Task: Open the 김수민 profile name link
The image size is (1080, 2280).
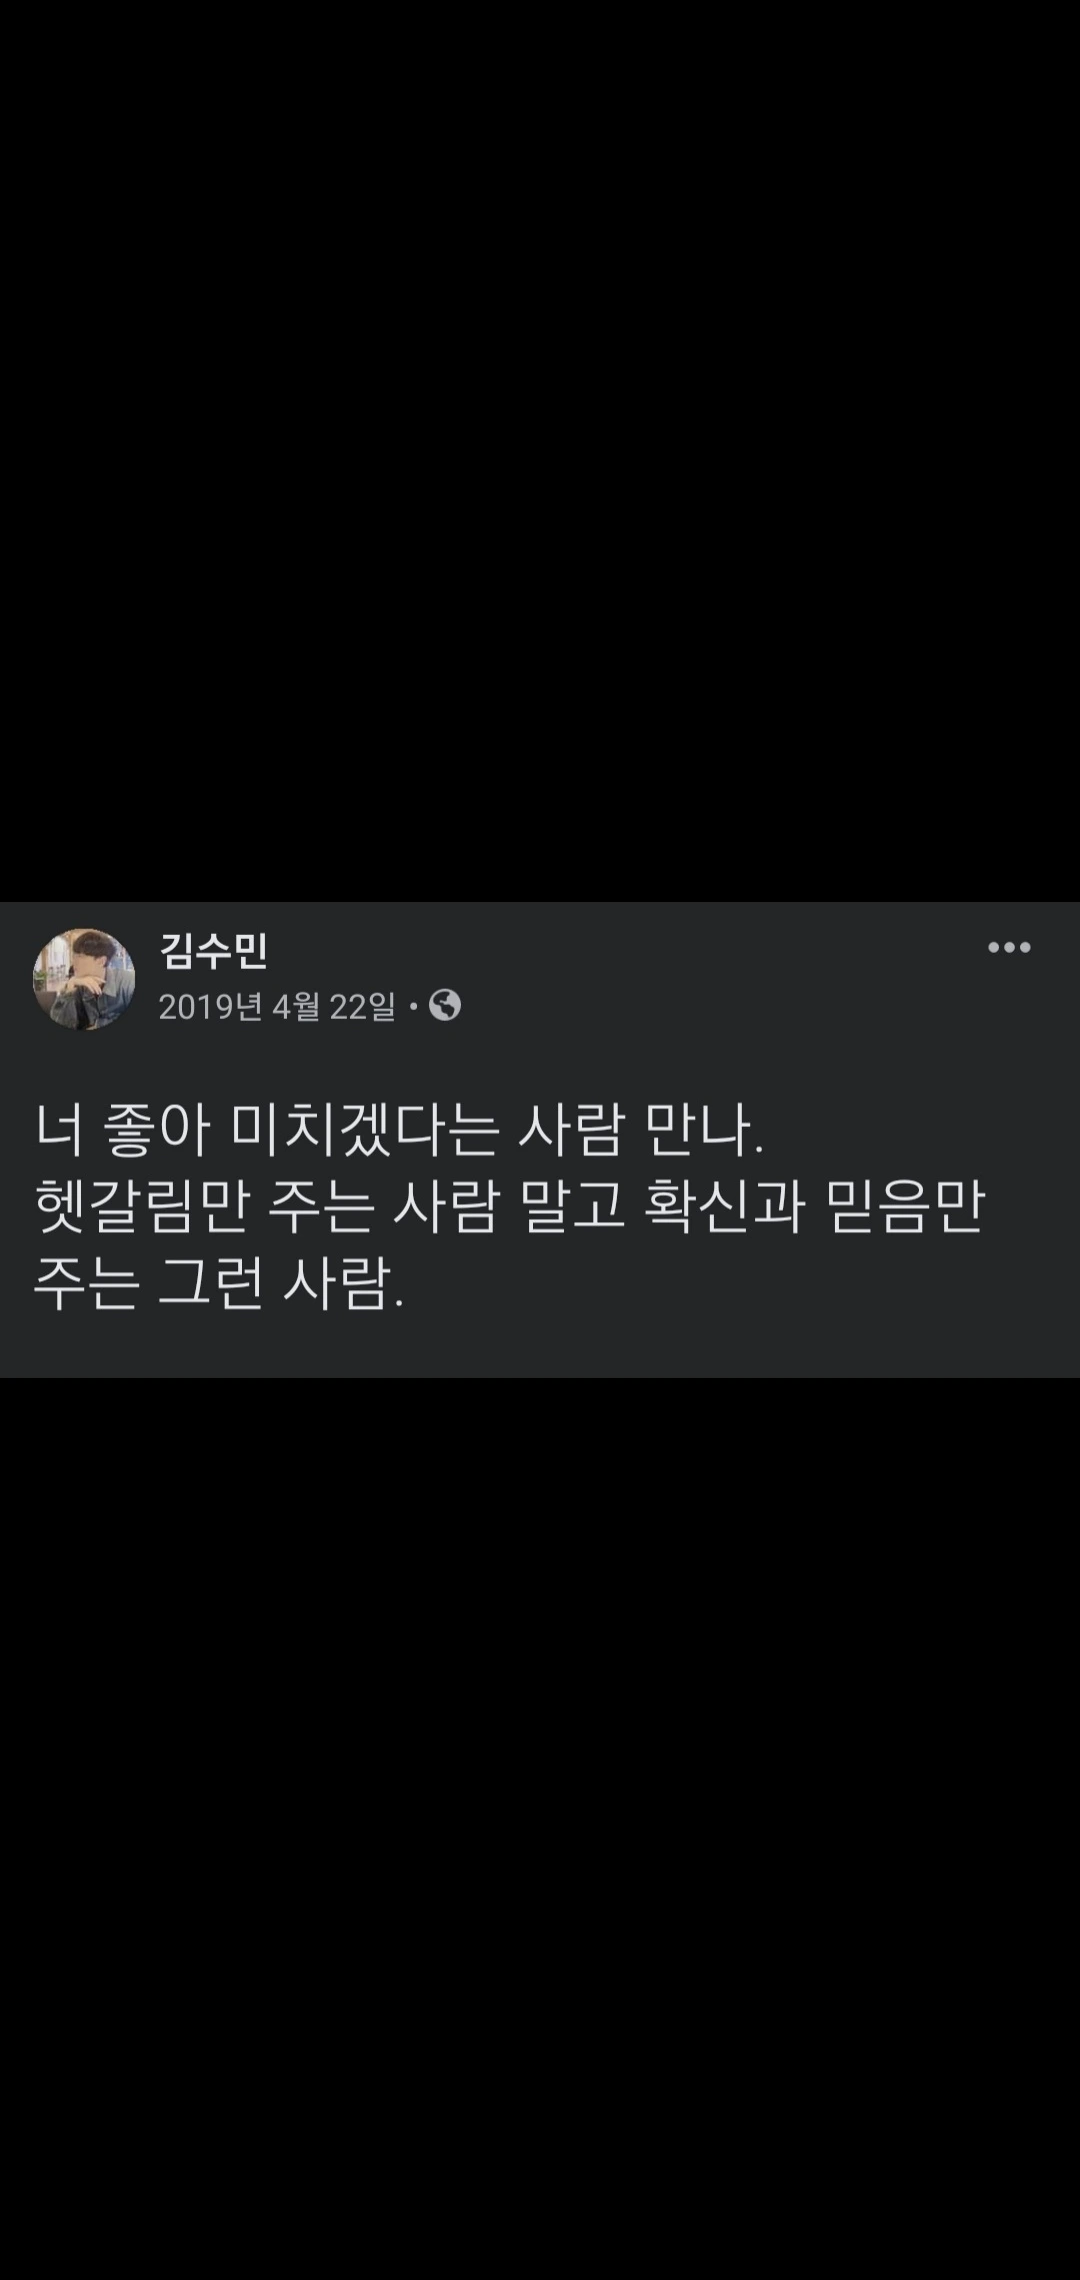Action: [214, 950]
